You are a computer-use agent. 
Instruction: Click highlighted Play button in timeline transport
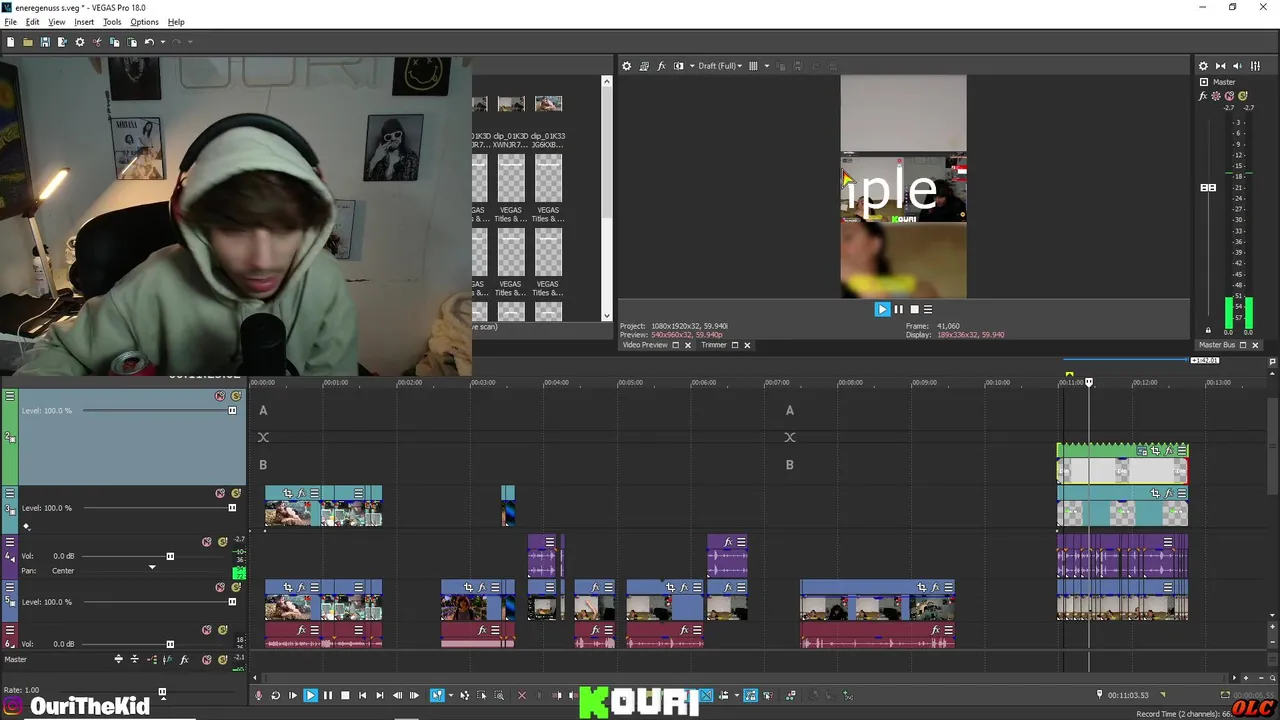[x=310, y=695]
